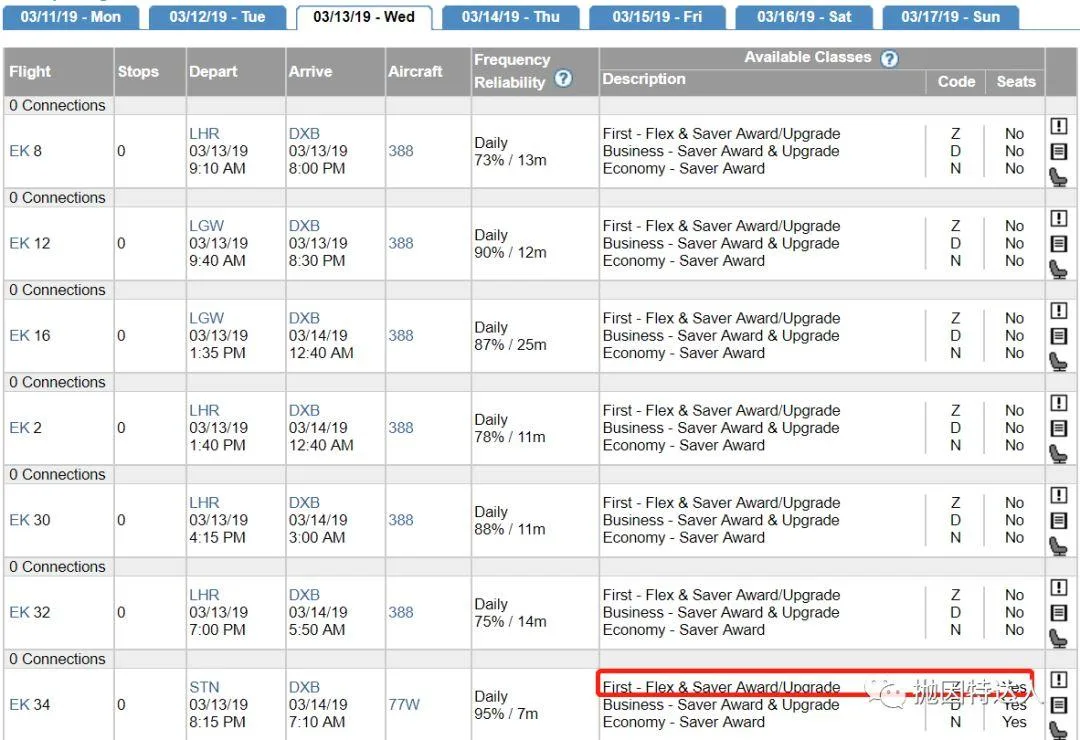Click the 77W aircraft link

click(x=404, y=705)
